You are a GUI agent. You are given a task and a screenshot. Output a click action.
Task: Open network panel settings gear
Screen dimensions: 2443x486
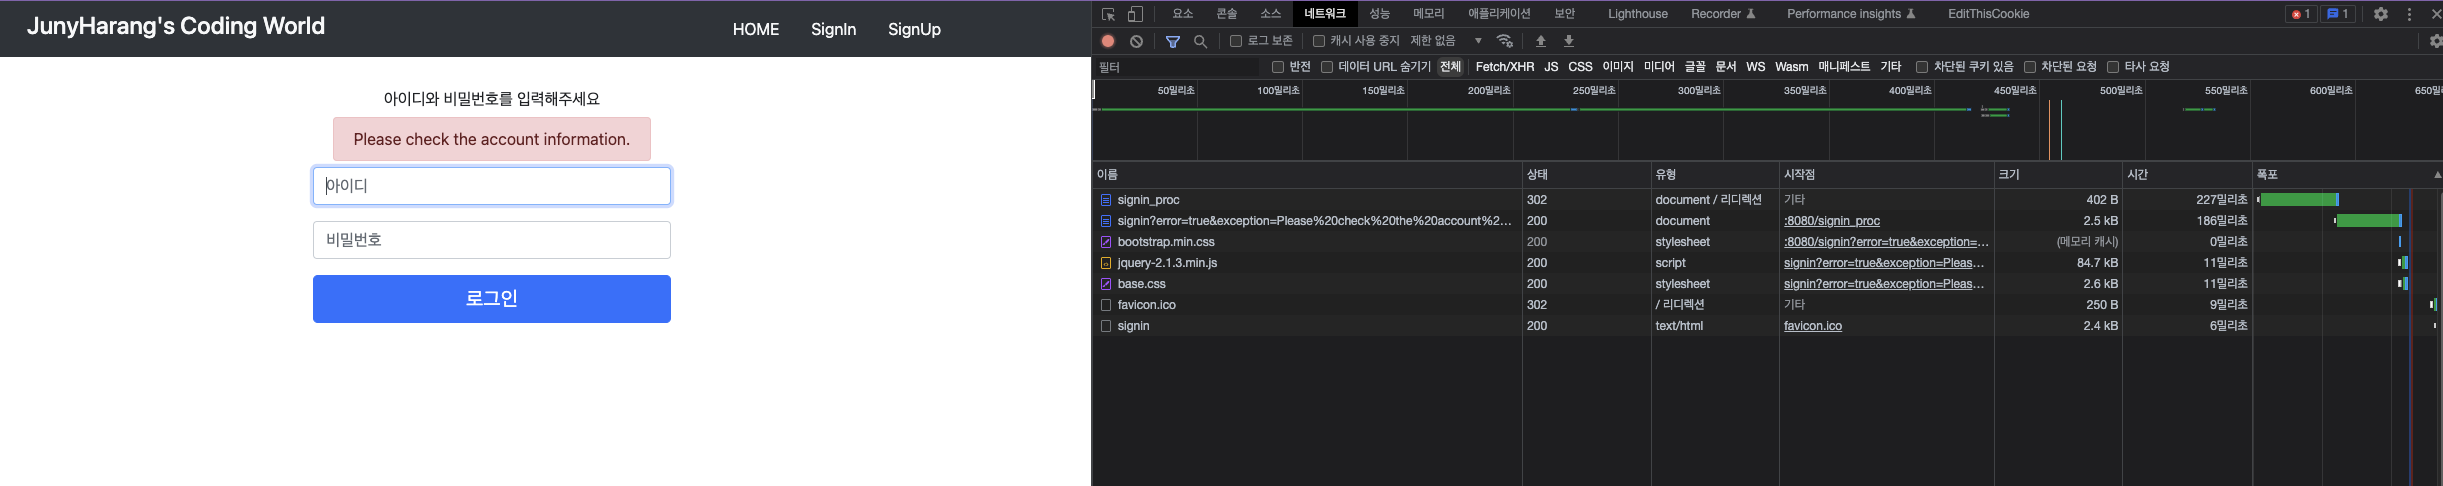(x=2436, y=41)
